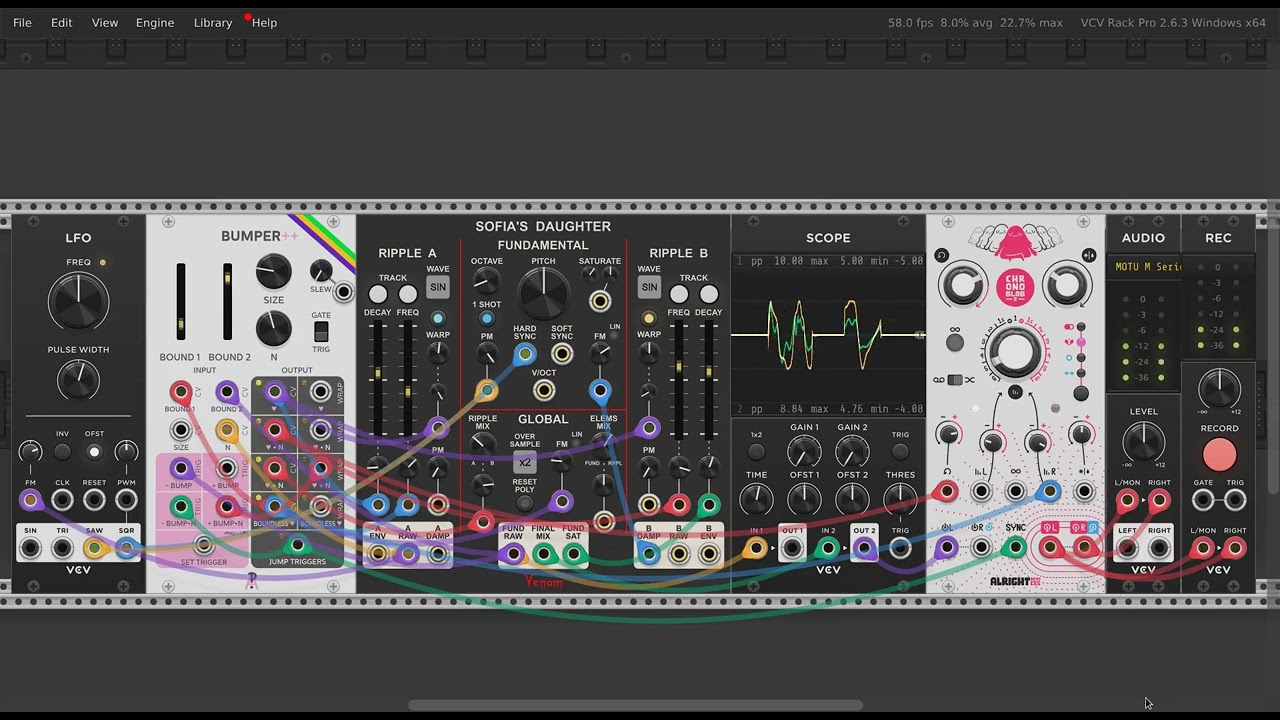1280x720 pixels.
Task: Click the HARD SYNC input jack
Action: 525,354
